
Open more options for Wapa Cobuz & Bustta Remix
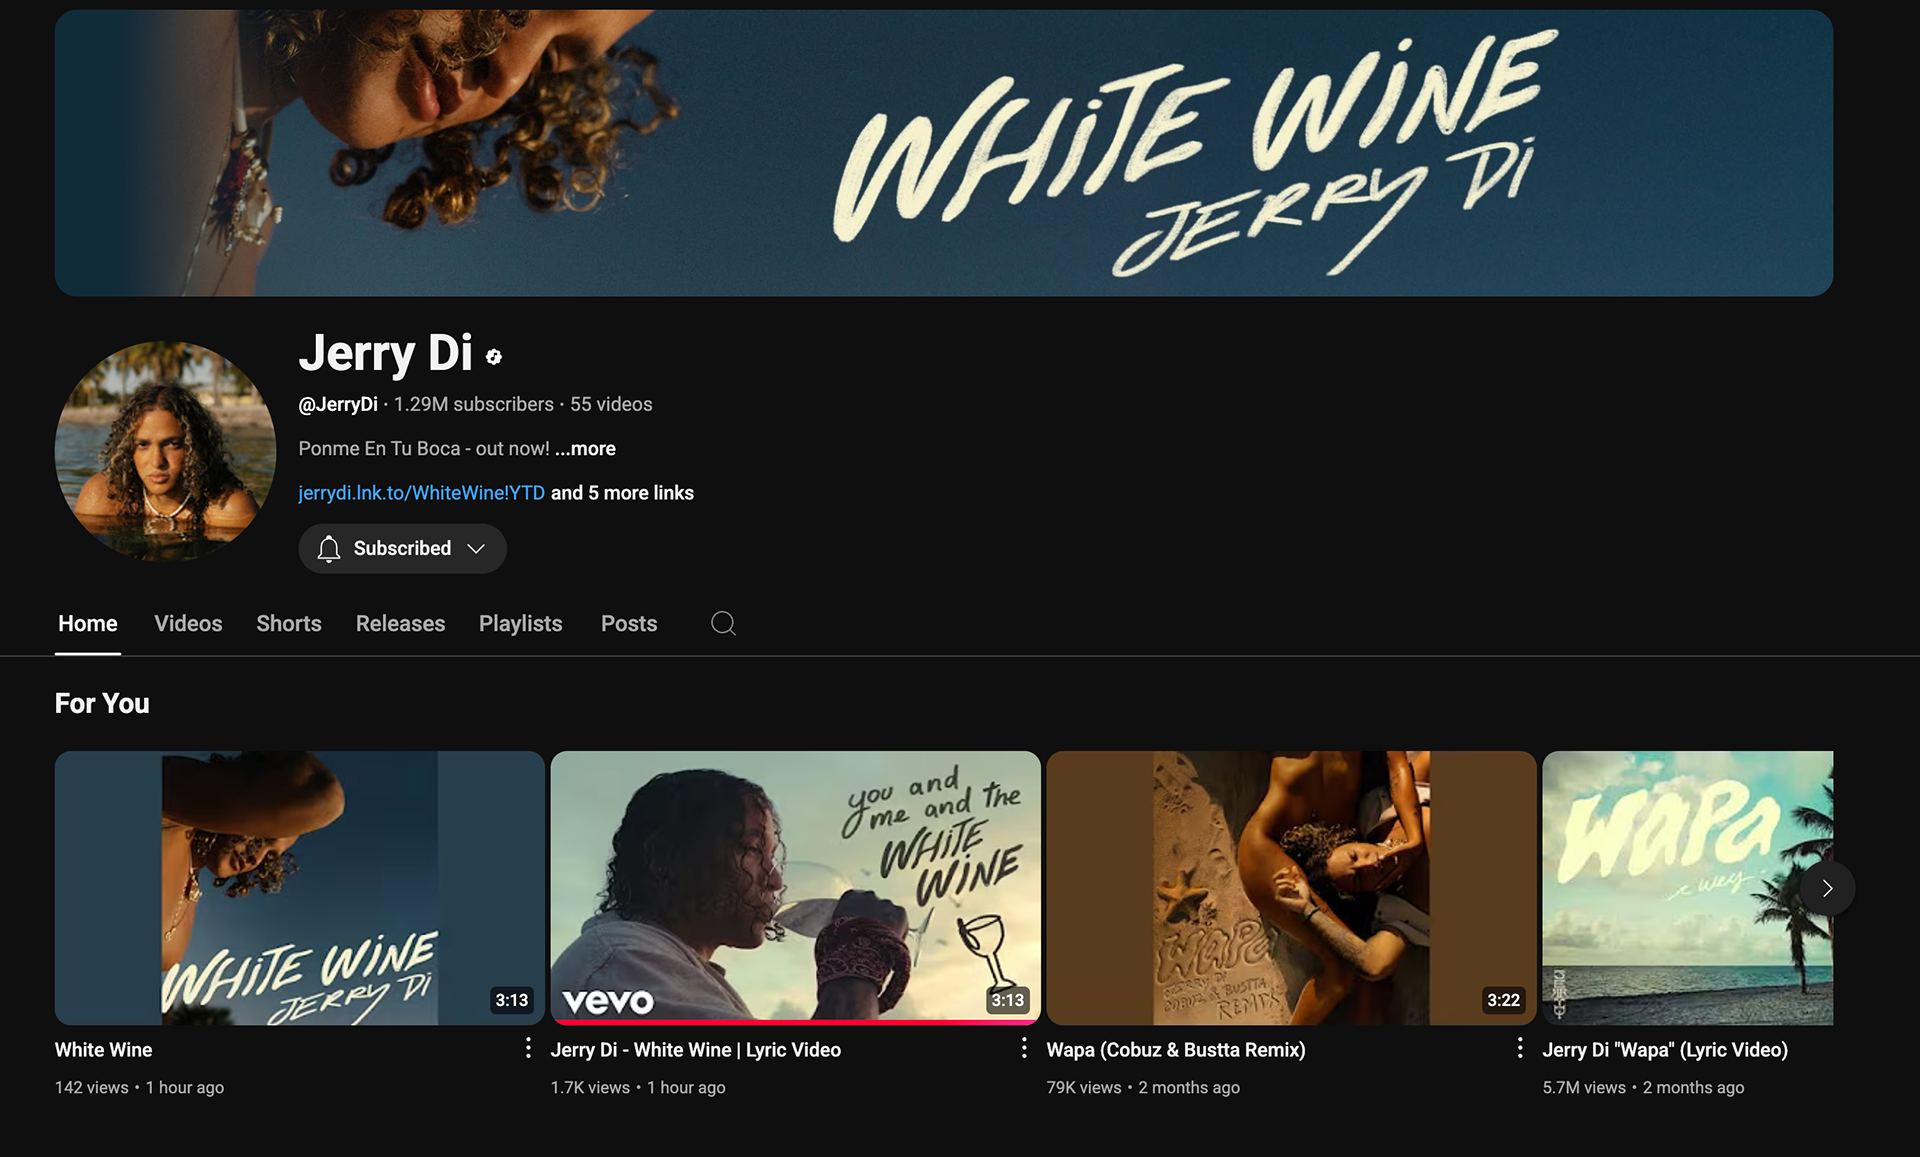(1520, 1048)
